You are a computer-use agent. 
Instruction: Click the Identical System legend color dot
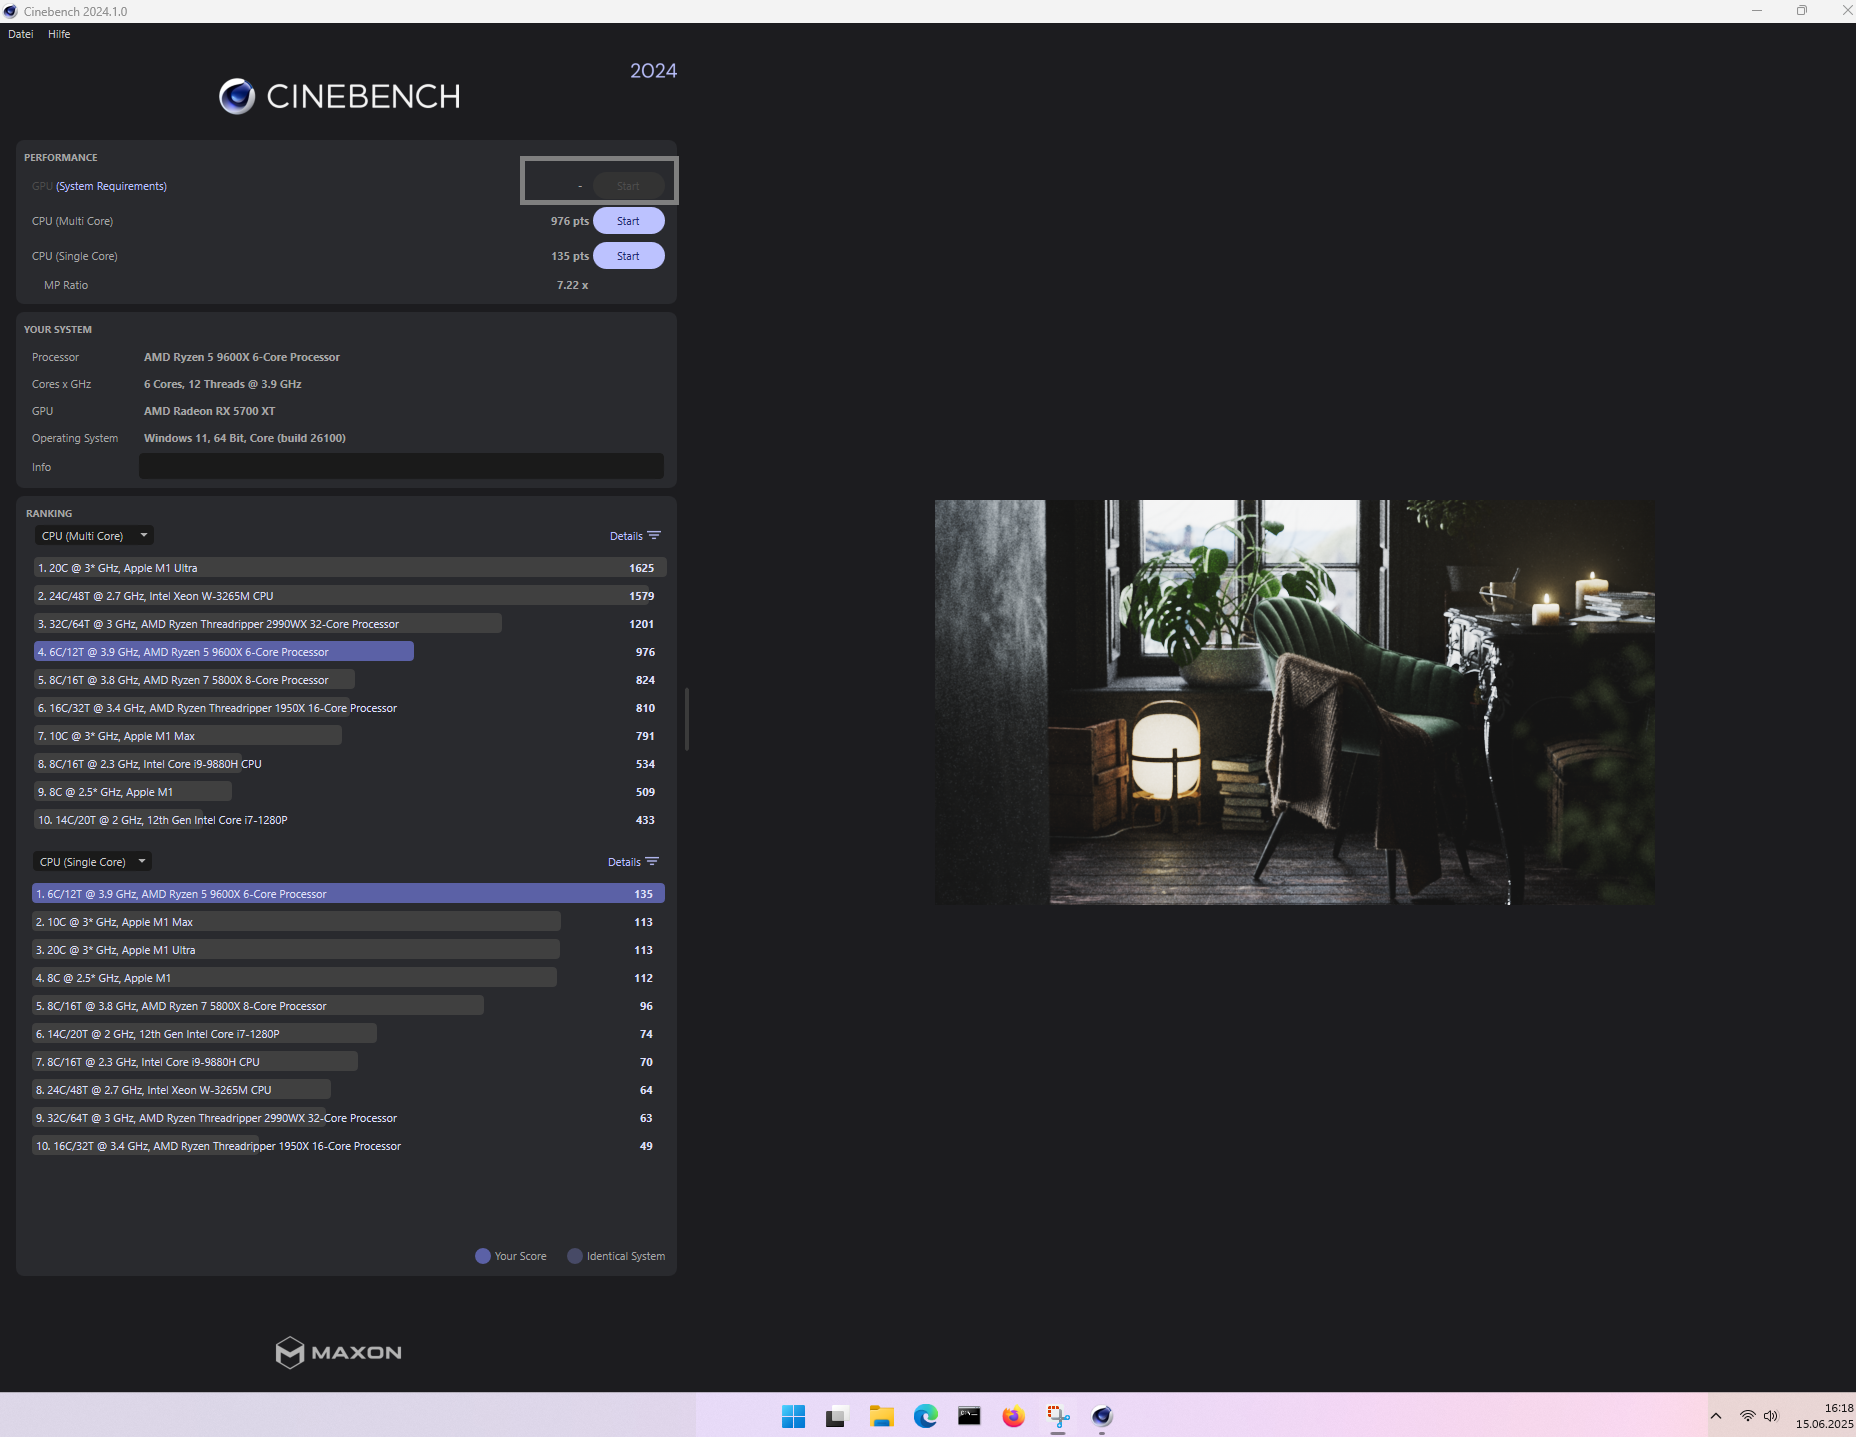575,1256
